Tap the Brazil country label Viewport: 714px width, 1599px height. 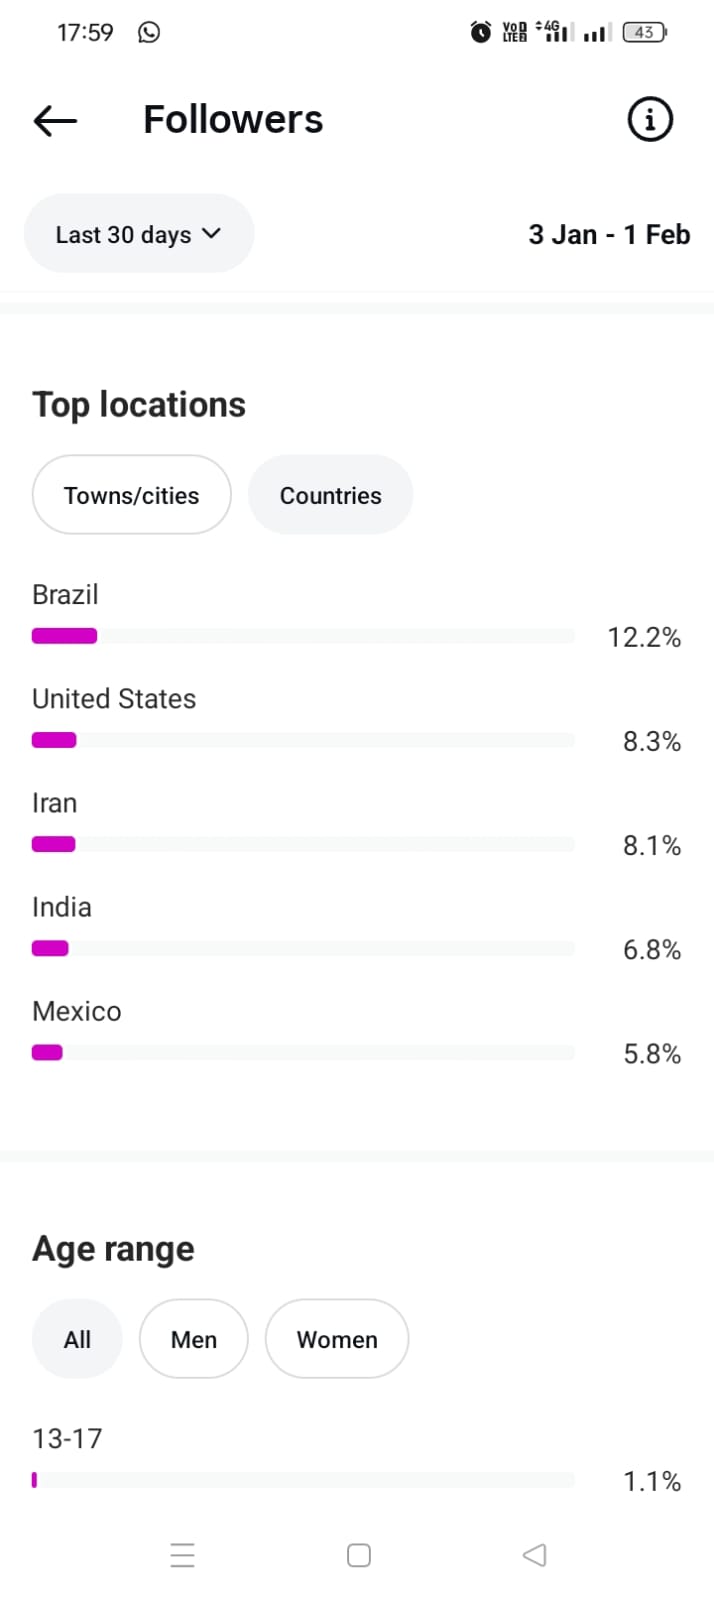[x=65, y=594]
